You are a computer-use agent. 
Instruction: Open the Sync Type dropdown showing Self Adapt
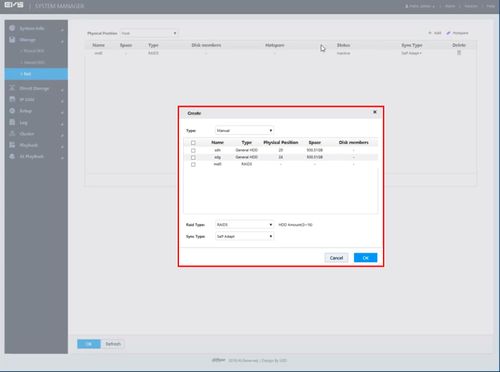pyautogui.click(x=245, y=236)
